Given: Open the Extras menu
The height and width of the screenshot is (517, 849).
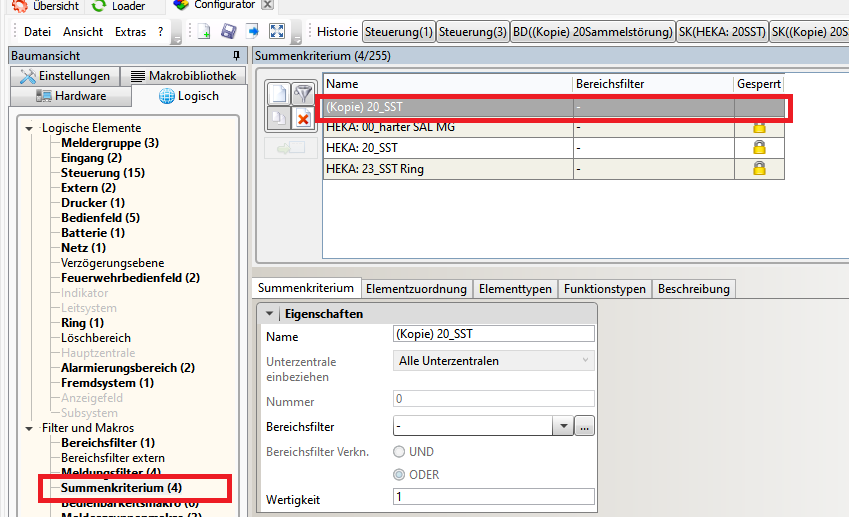Looking at the screenshot, I should [130, 32].
